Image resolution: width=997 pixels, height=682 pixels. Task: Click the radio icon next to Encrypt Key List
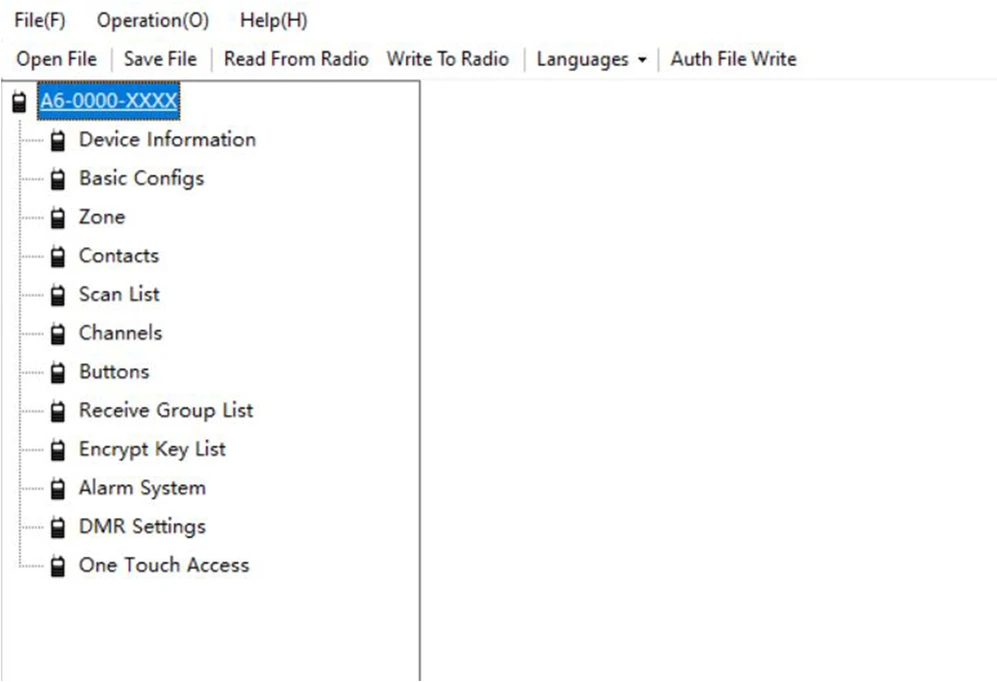click(58, 451)
